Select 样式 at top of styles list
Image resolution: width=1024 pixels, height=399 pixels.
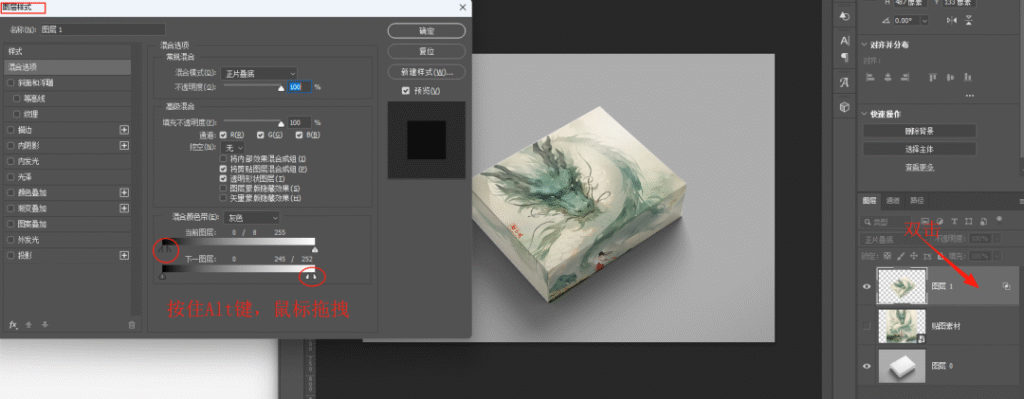[67, 51]
